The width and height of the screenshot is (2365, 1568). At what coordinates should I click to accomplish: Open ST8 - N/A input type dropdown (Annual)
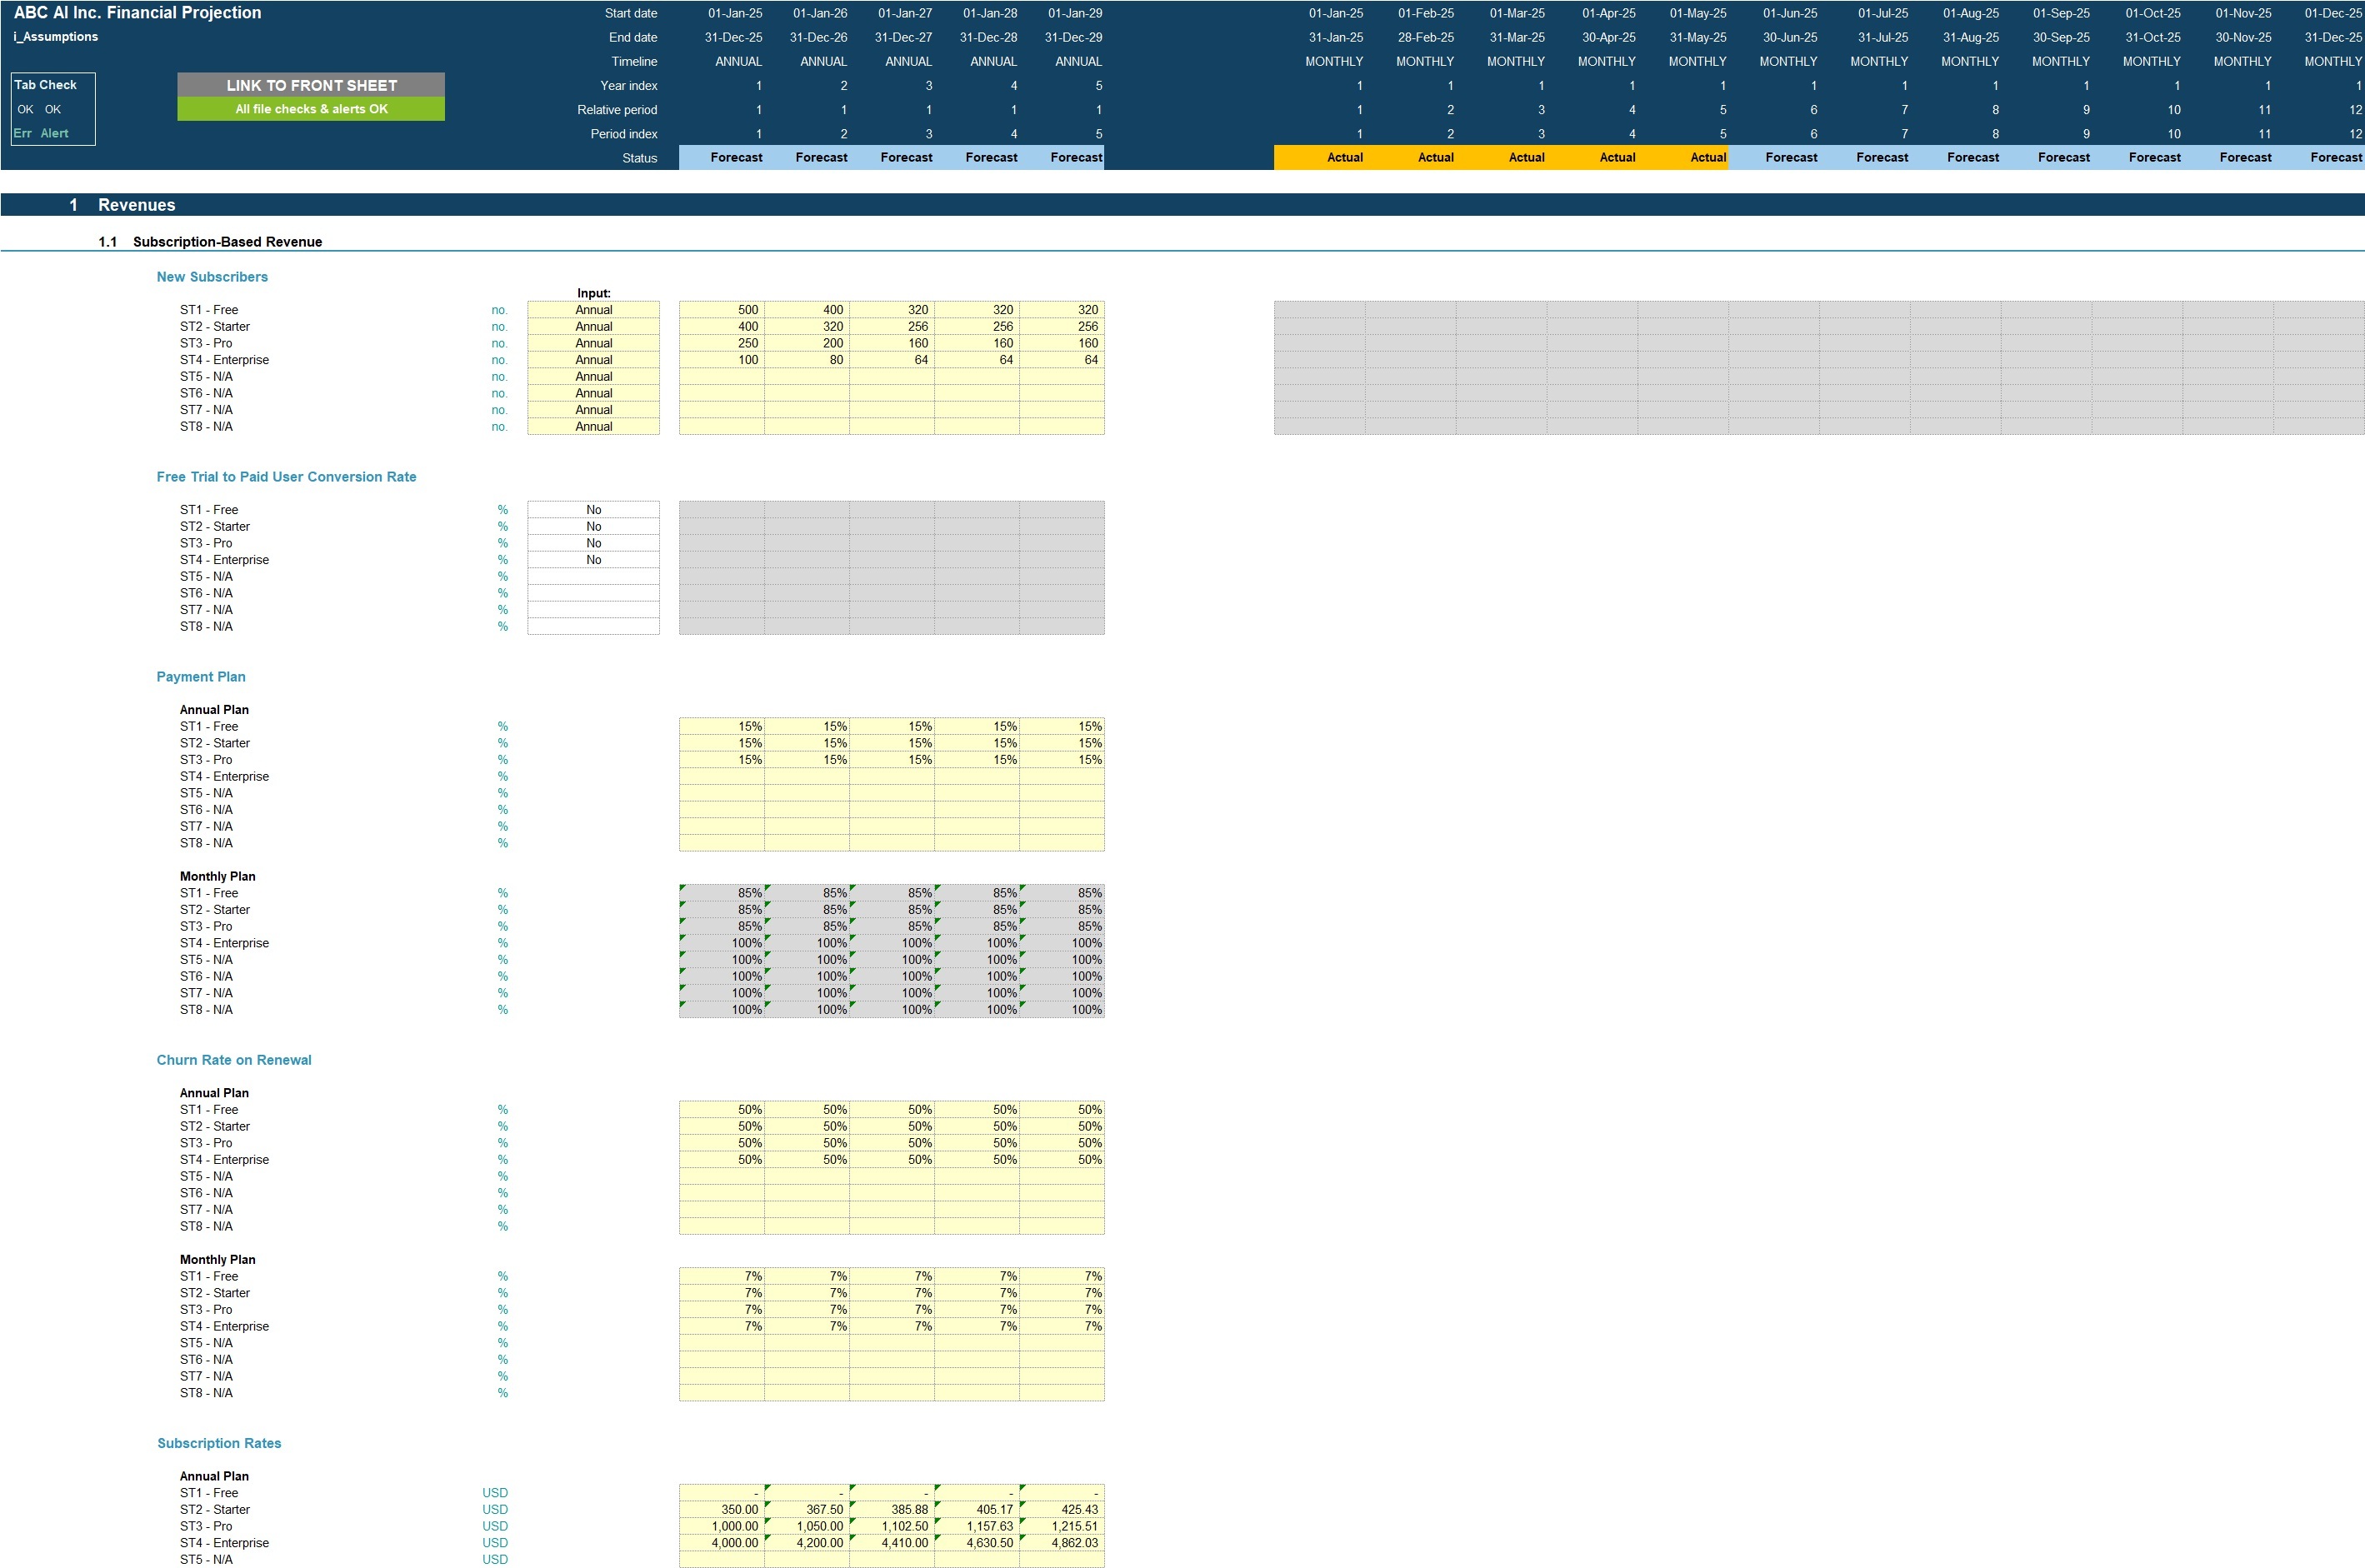pyautogui.click(x=593, y=427)
